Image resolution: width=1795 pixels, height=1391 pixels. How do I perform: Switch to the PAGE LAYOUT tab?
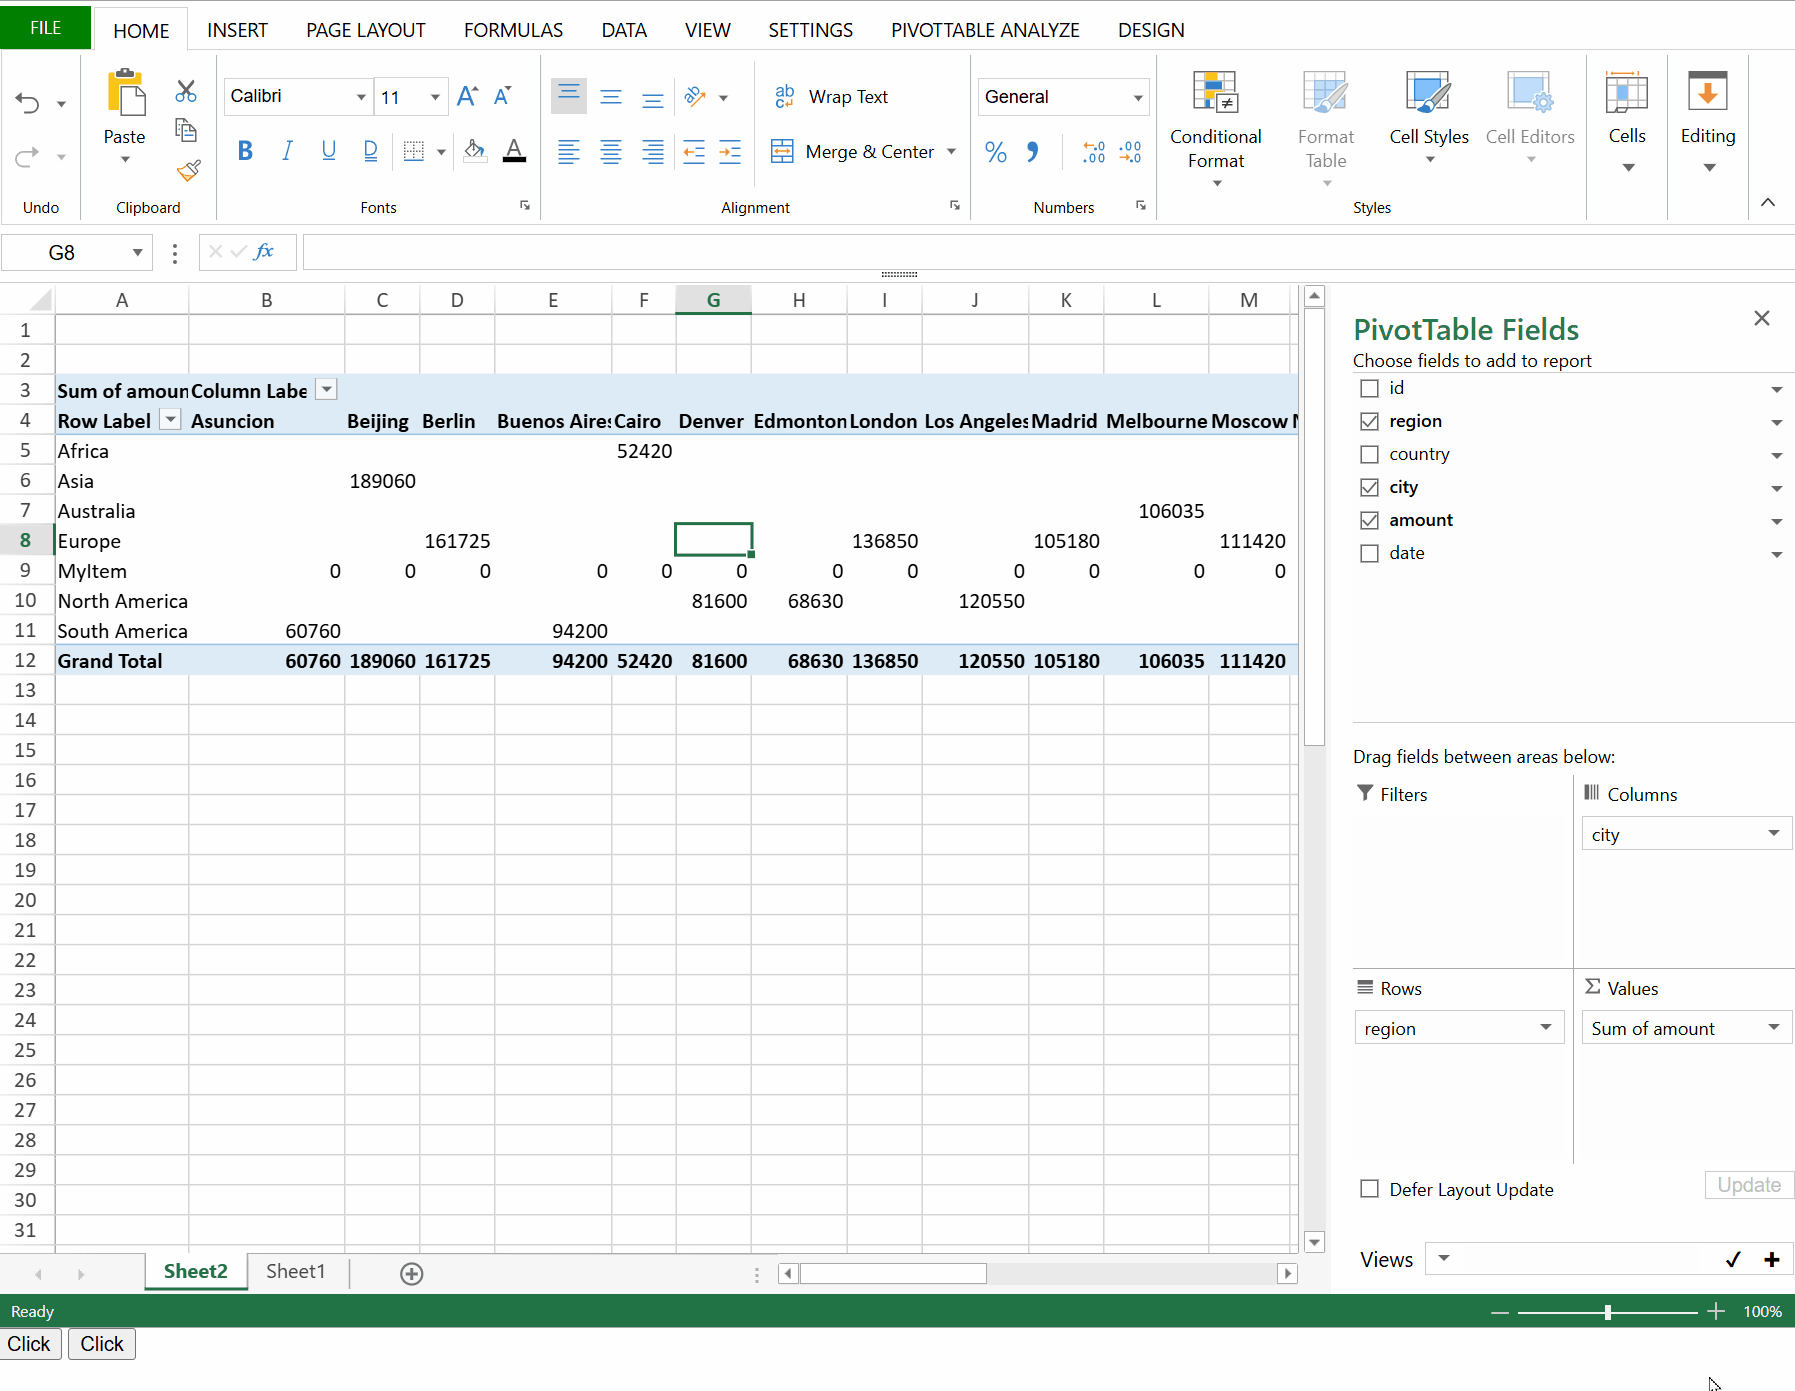point(366,30)
